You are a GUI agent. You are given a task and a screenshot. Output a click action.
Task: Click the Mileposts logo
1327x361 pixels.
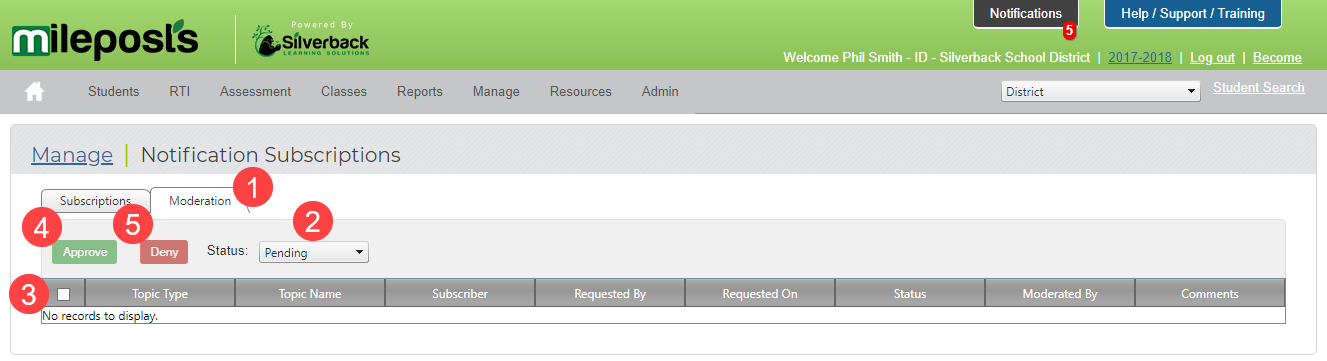tap(105, 41)
